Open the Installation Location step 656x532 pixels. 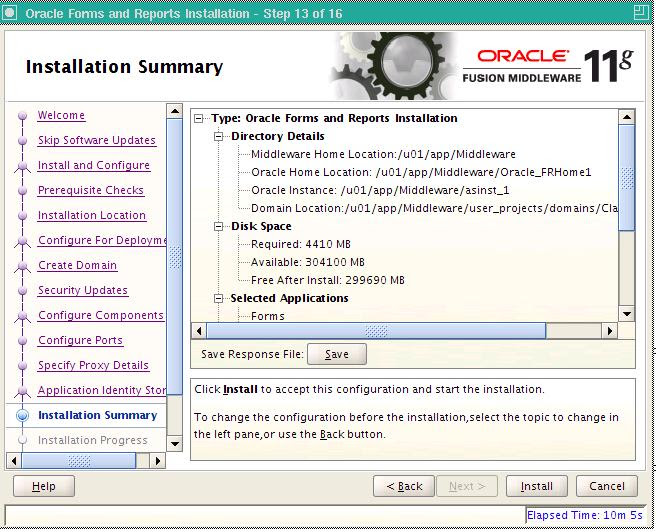coord(92,215)
